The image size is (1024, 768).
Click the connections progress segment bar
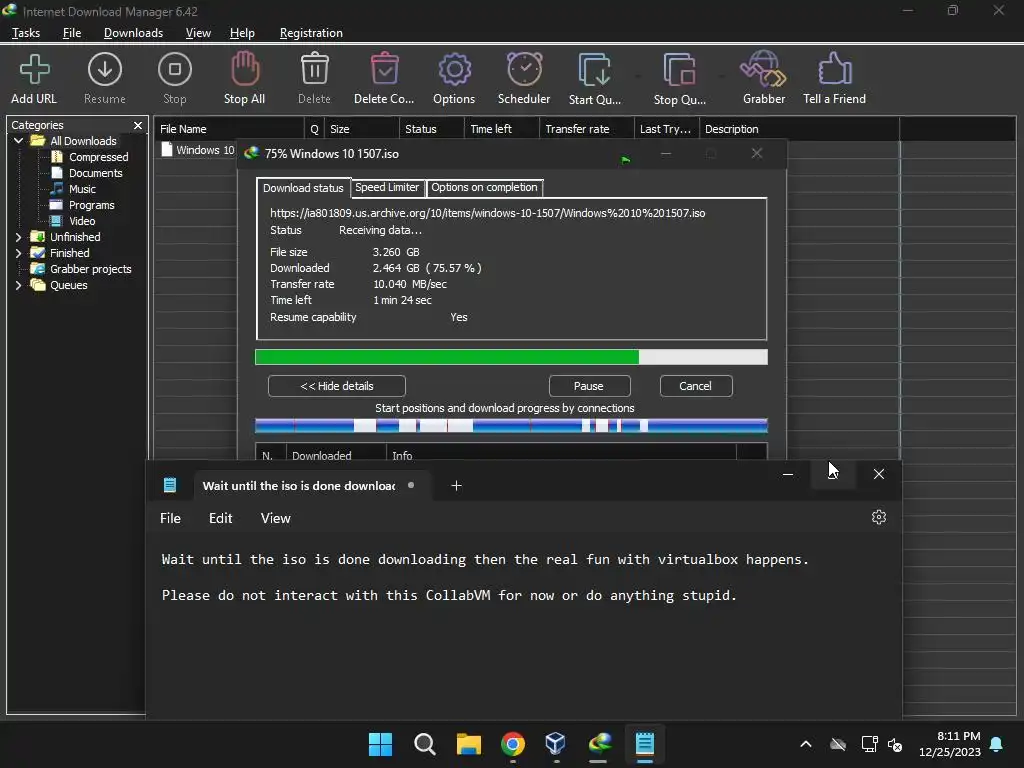(x=511, y=426)
